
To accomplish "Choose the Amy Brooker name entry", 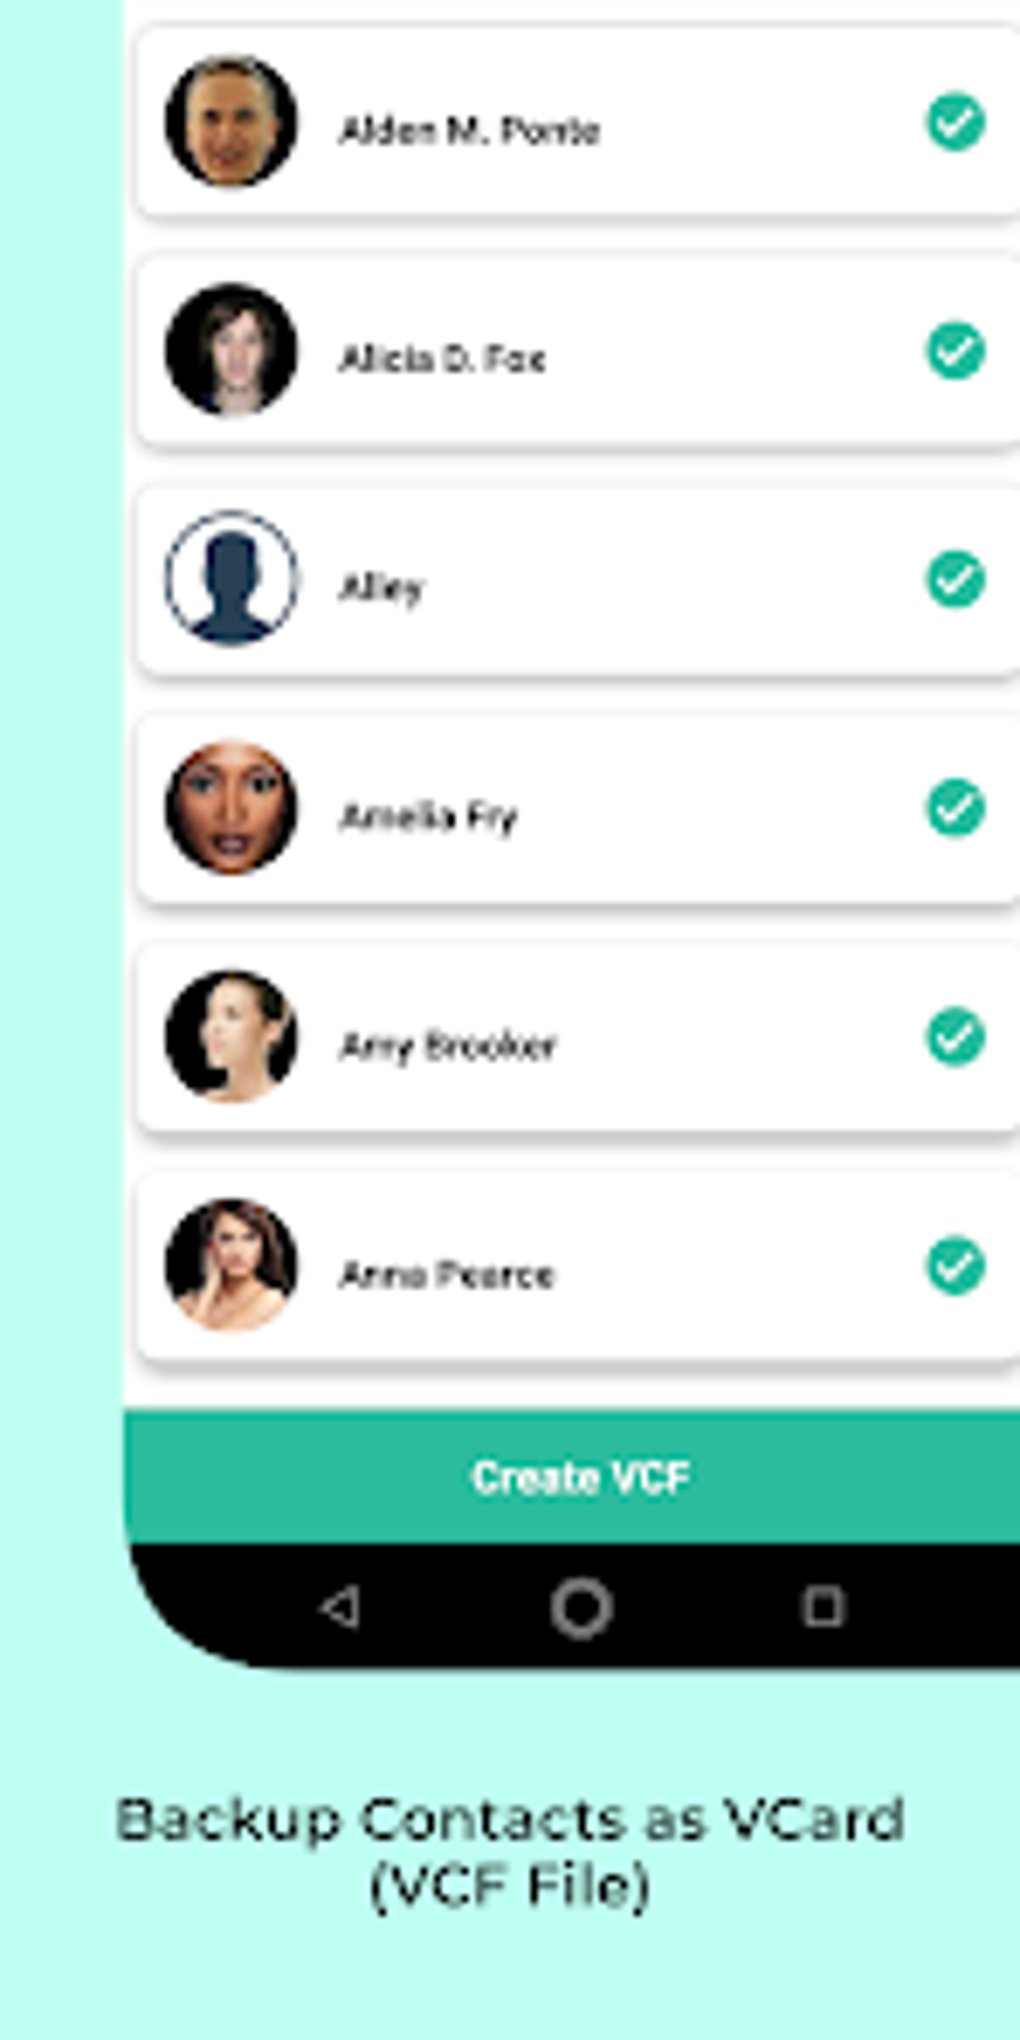I will pyautogui.click(x=448, y=1046).
